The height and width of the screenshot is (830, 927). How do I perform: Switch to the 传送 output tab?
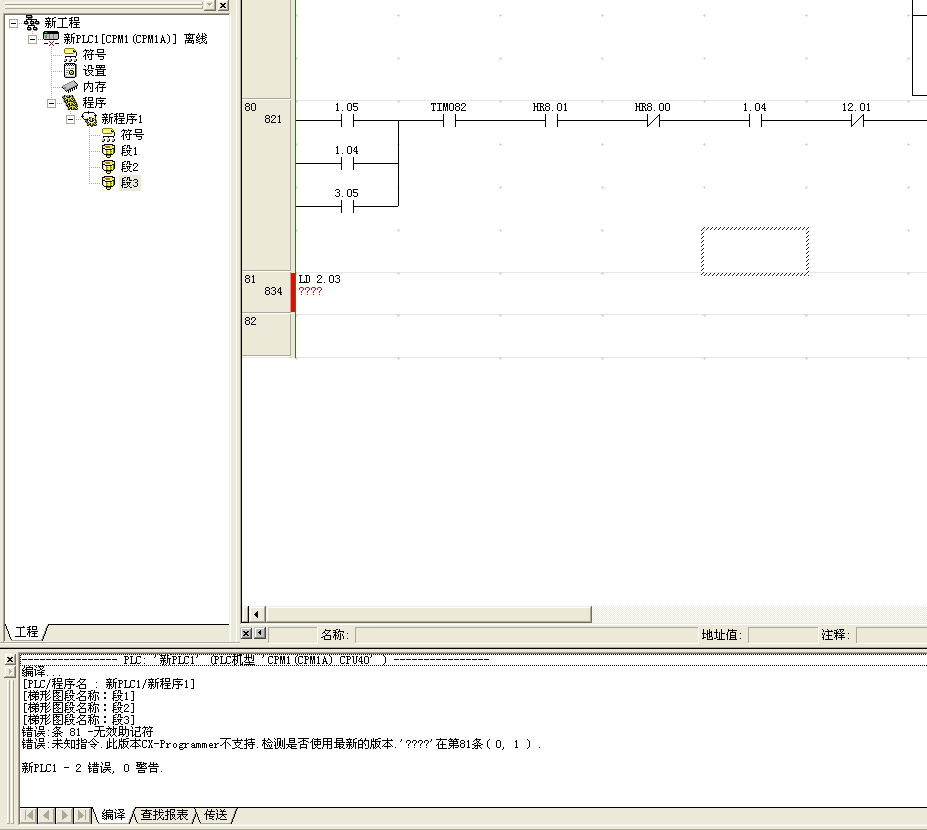215,815
